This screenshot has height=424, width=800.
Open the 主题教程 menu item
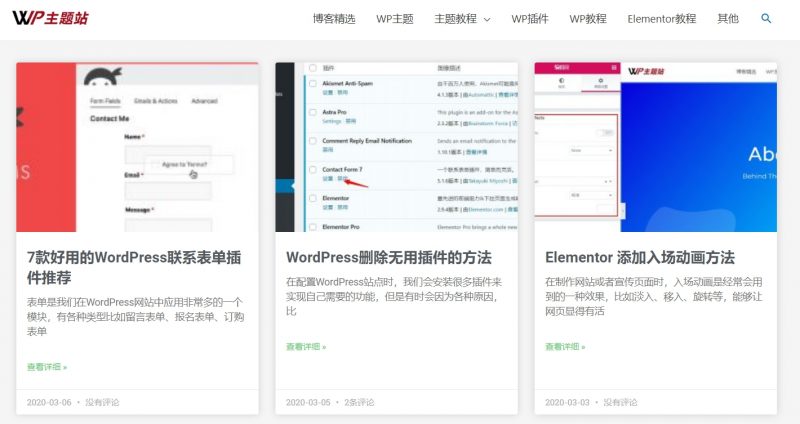tap(455, 19)
